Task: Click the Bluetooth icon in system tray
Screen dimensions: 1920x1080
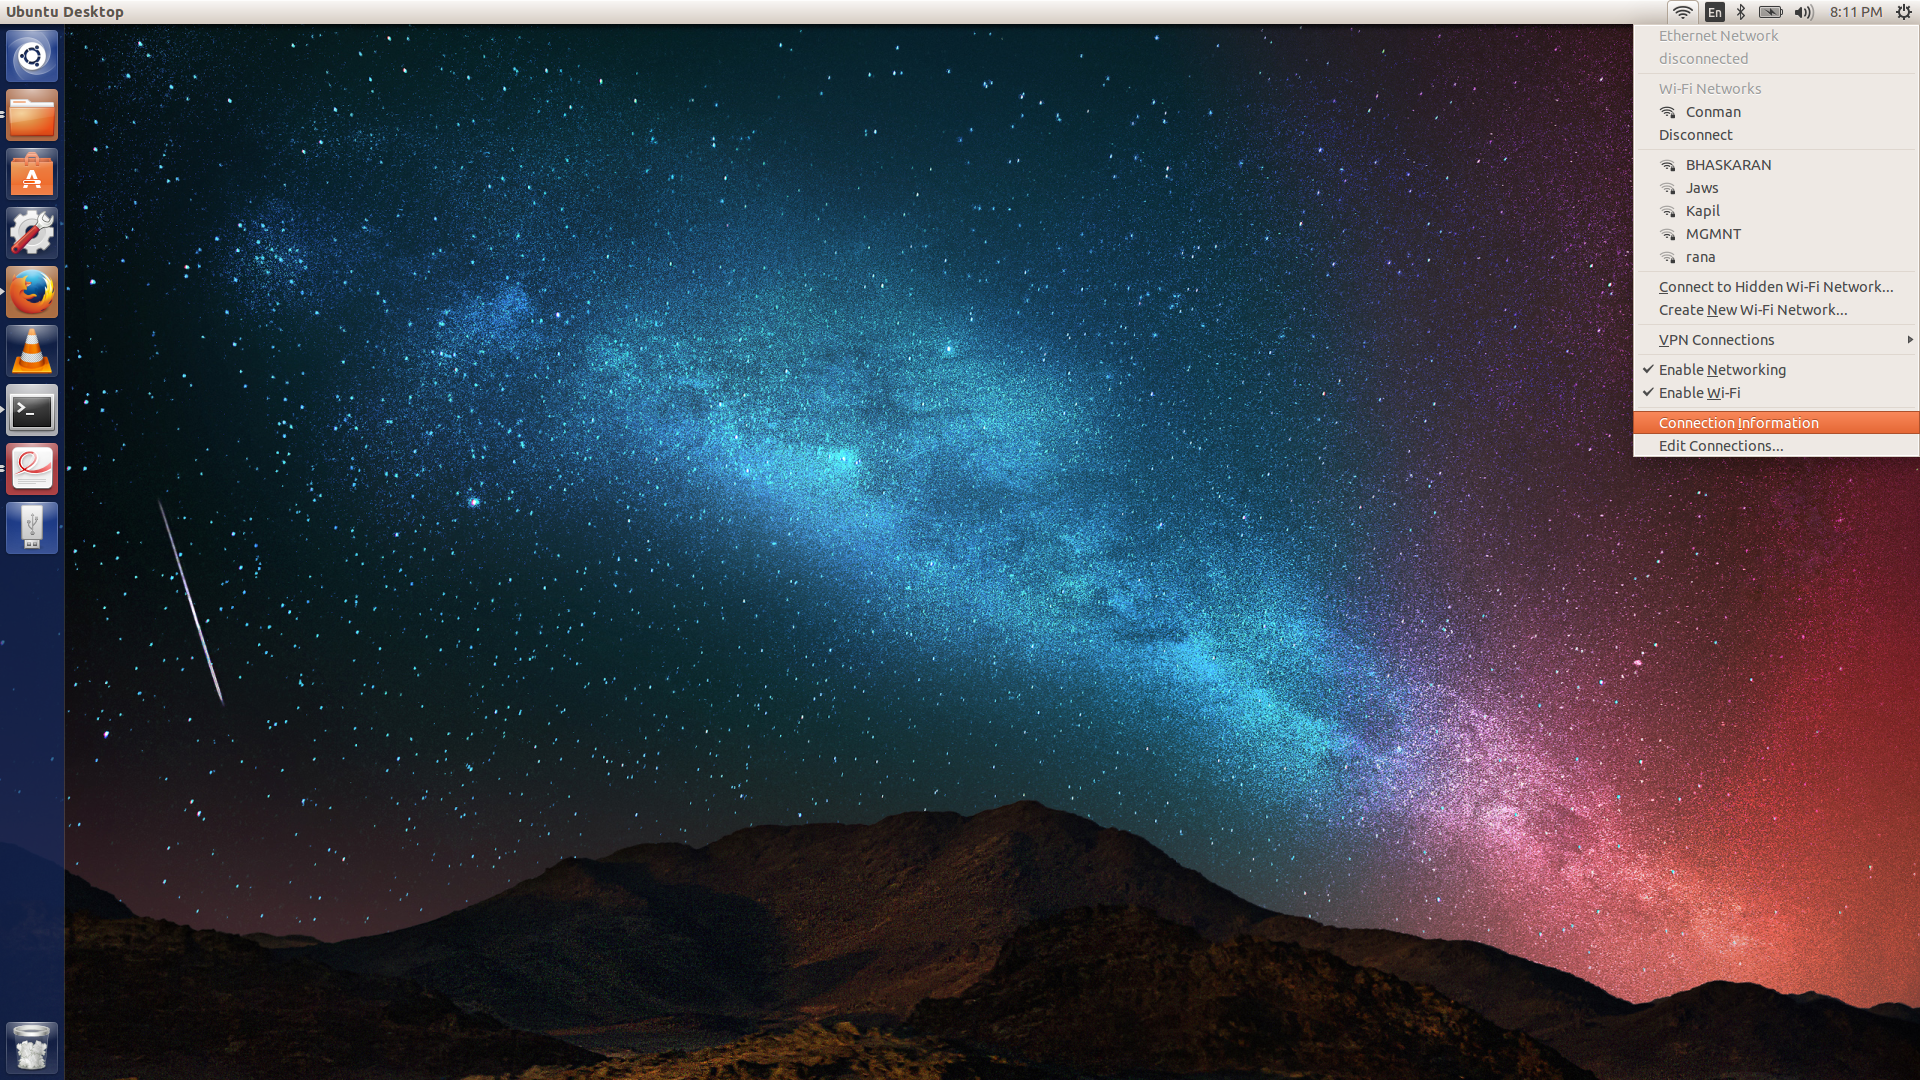Action: coord(1741,12)
